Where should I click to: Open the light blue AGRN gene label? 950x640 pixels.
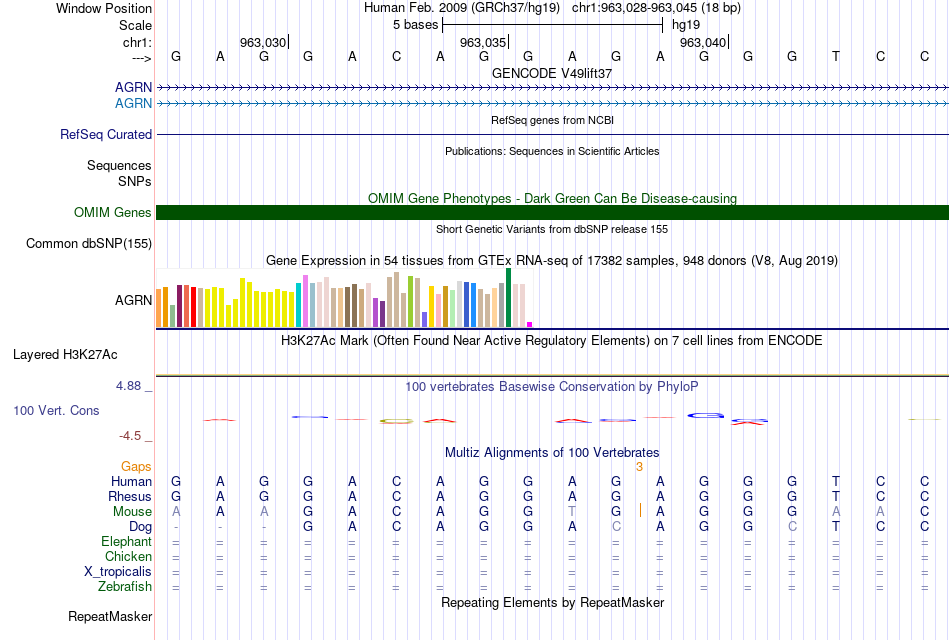pos(133,103)
